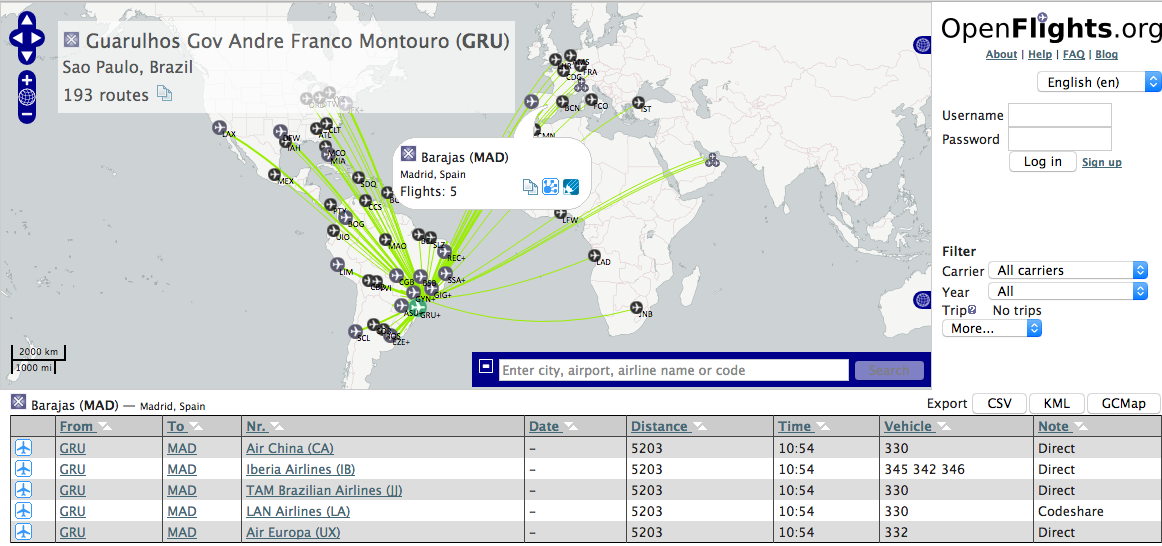The width and height of the screenshot is (1162, 546).
Task: Pan the map down with the arrow
Action: [26, 55]
